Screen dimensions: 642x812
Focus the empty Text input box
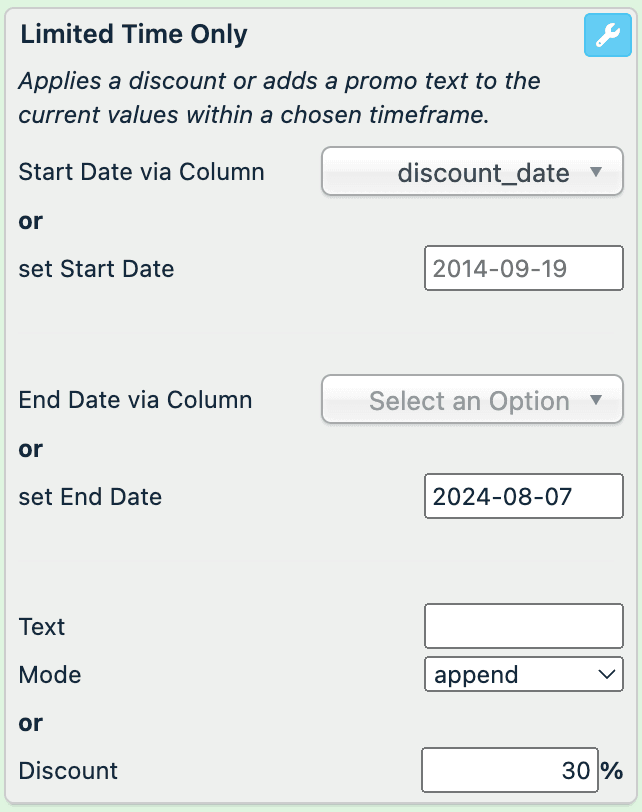point(523,627)
